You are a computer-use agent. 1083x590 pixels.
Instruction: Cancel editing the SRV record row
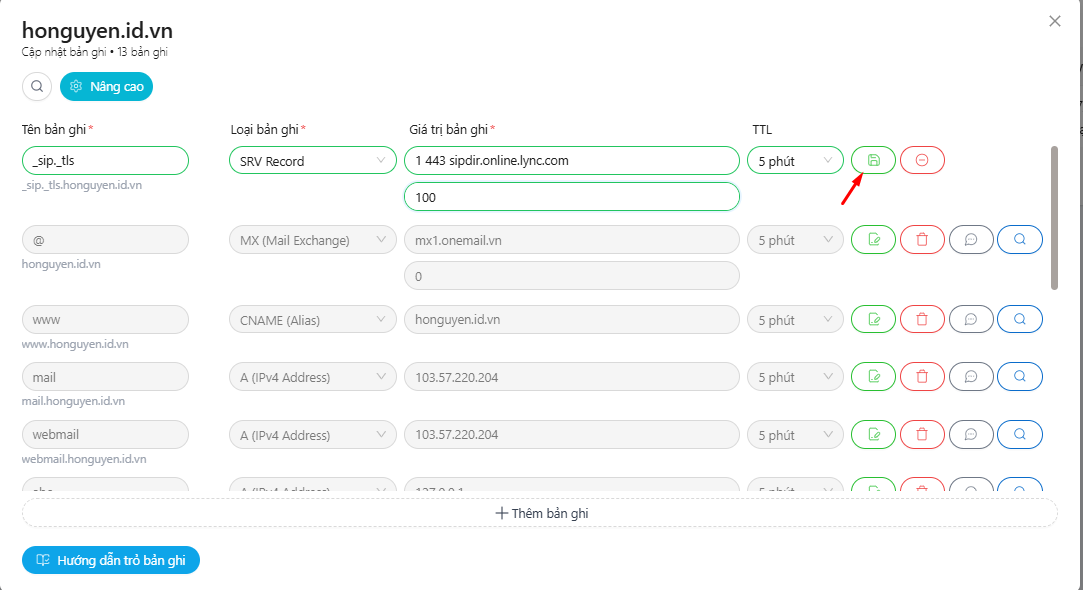pyautogui.click(x=921, y=160)
